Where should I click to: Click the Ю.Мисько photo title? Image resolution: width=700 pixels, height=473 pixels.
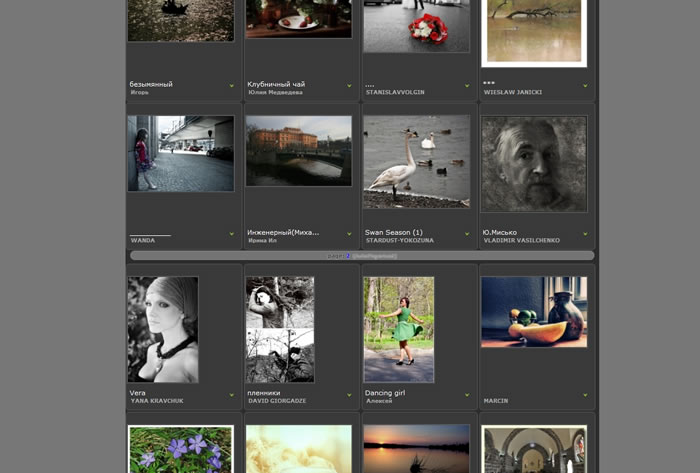click(500, 232)
